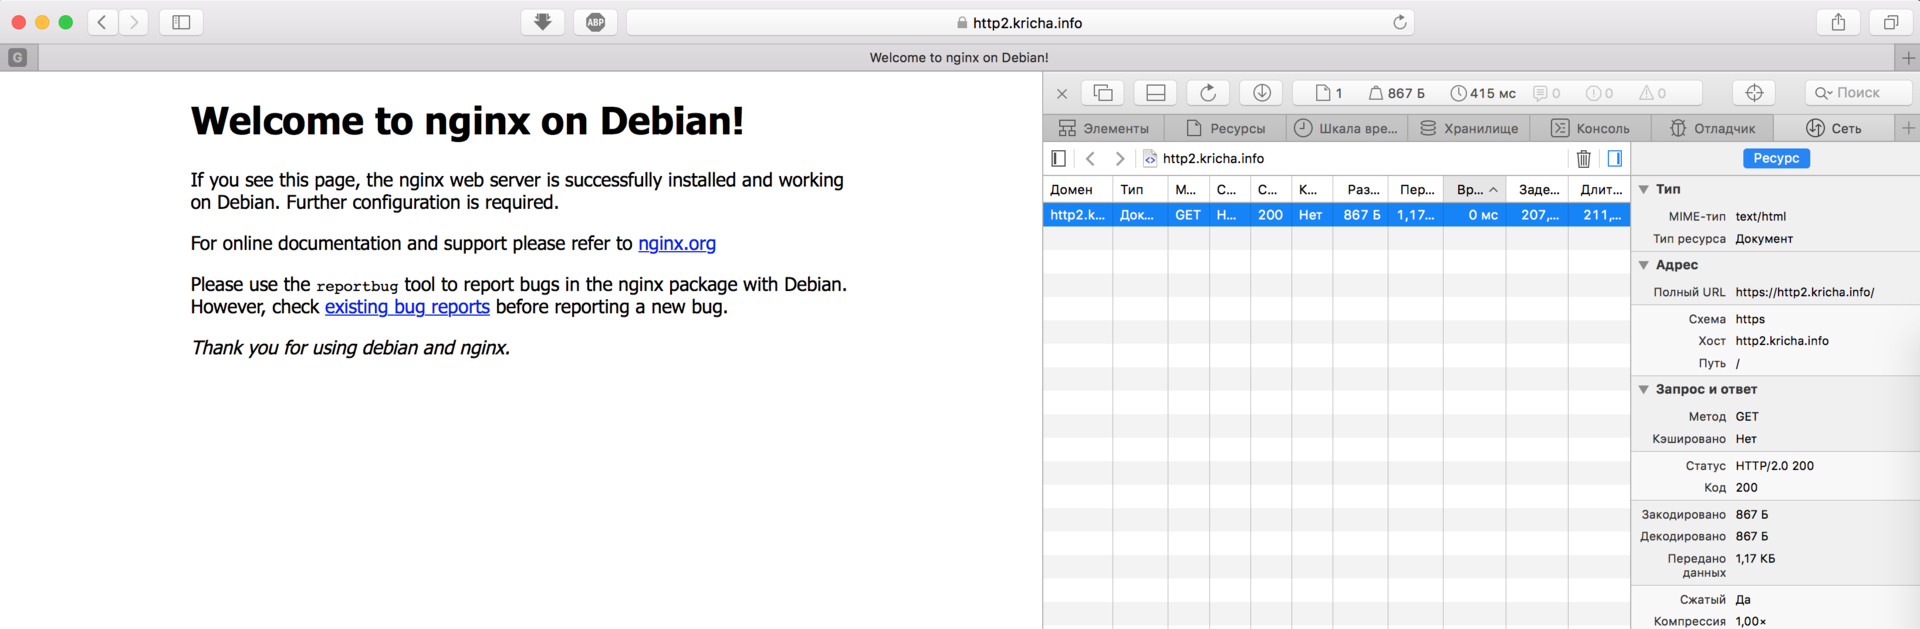The width and height of the screenshot is (1920, 629).
Task: Dock the inspector to the bottom
Action: point(1156,93)
